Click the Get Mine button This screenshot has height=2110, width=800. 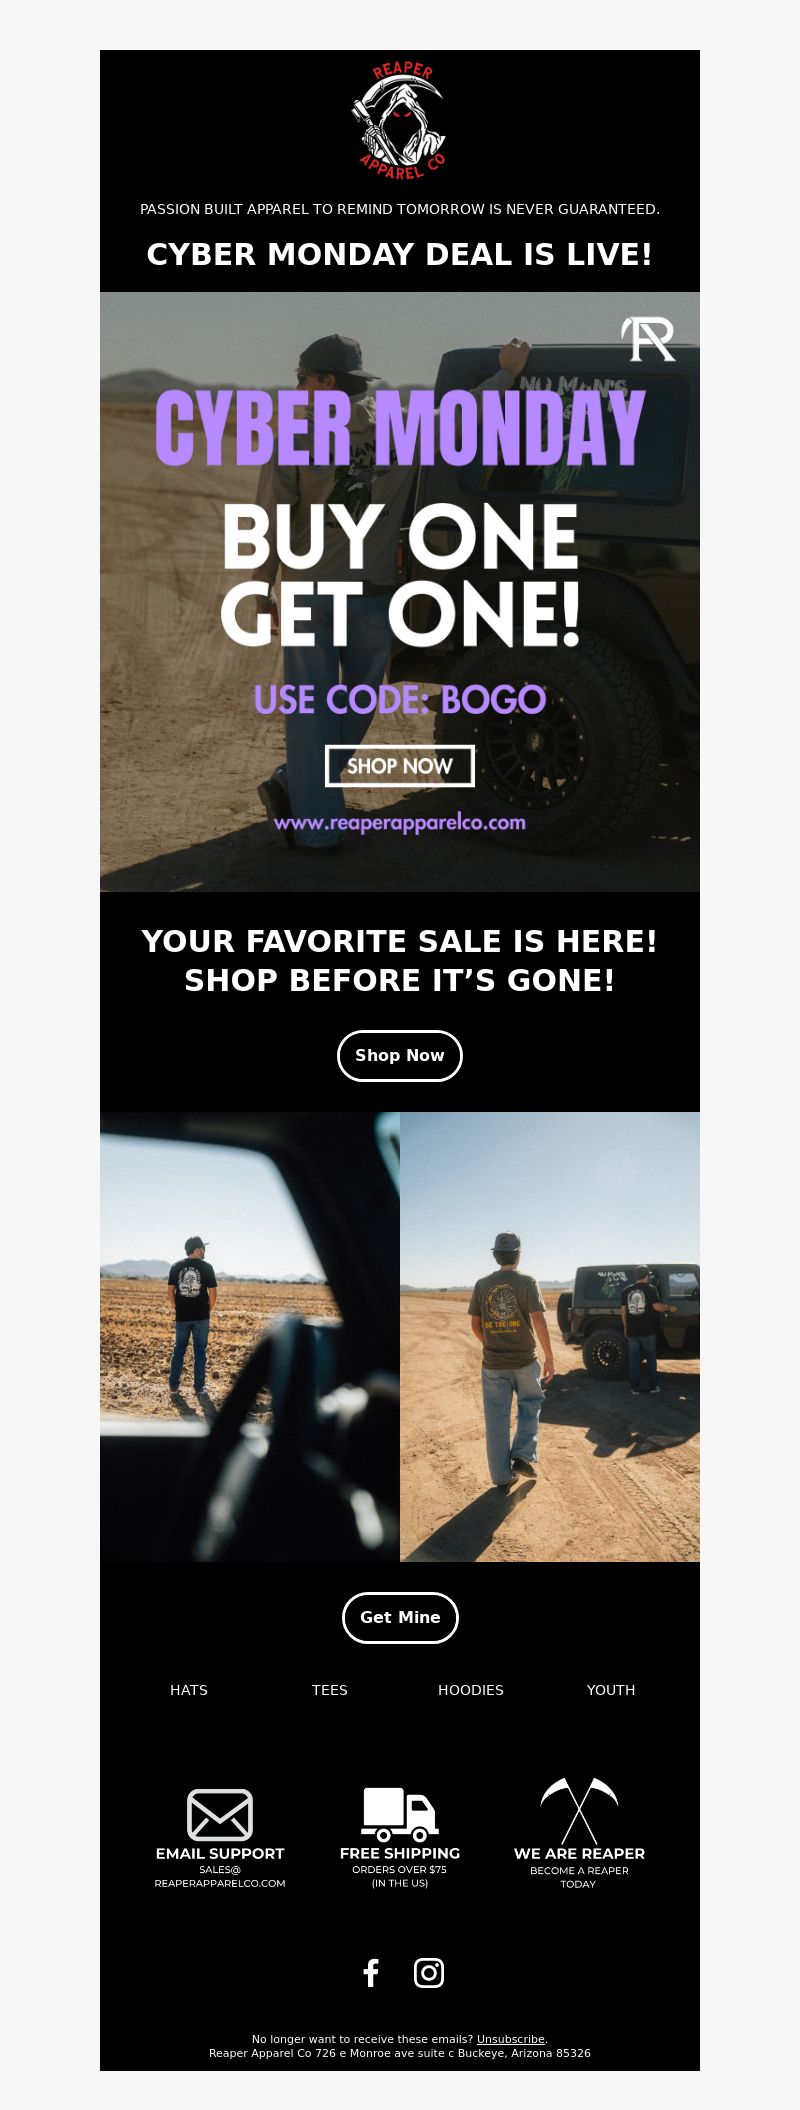(400, 1618)
